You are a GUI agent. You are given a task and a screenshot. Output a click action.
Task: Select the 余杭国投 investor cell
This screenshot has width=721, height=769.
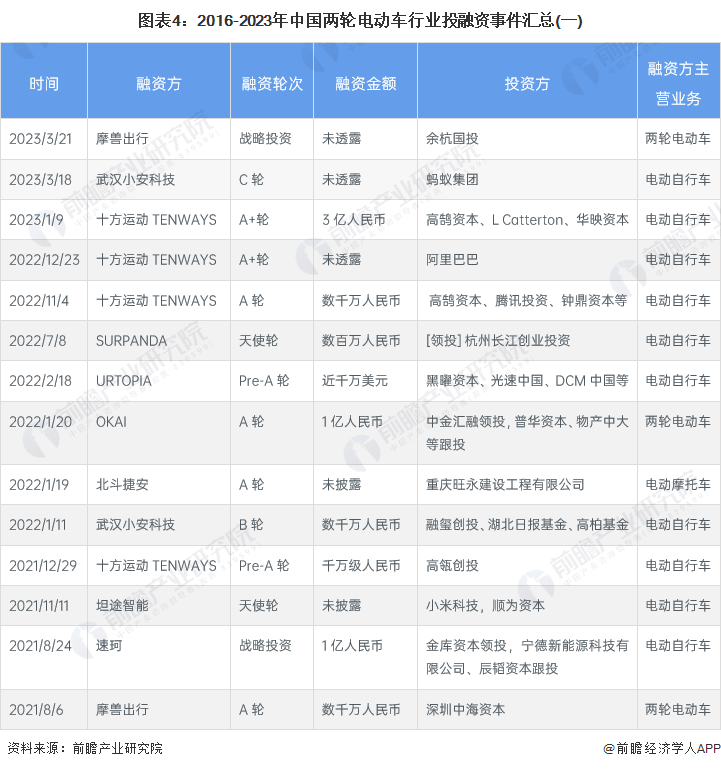[455, 138]
